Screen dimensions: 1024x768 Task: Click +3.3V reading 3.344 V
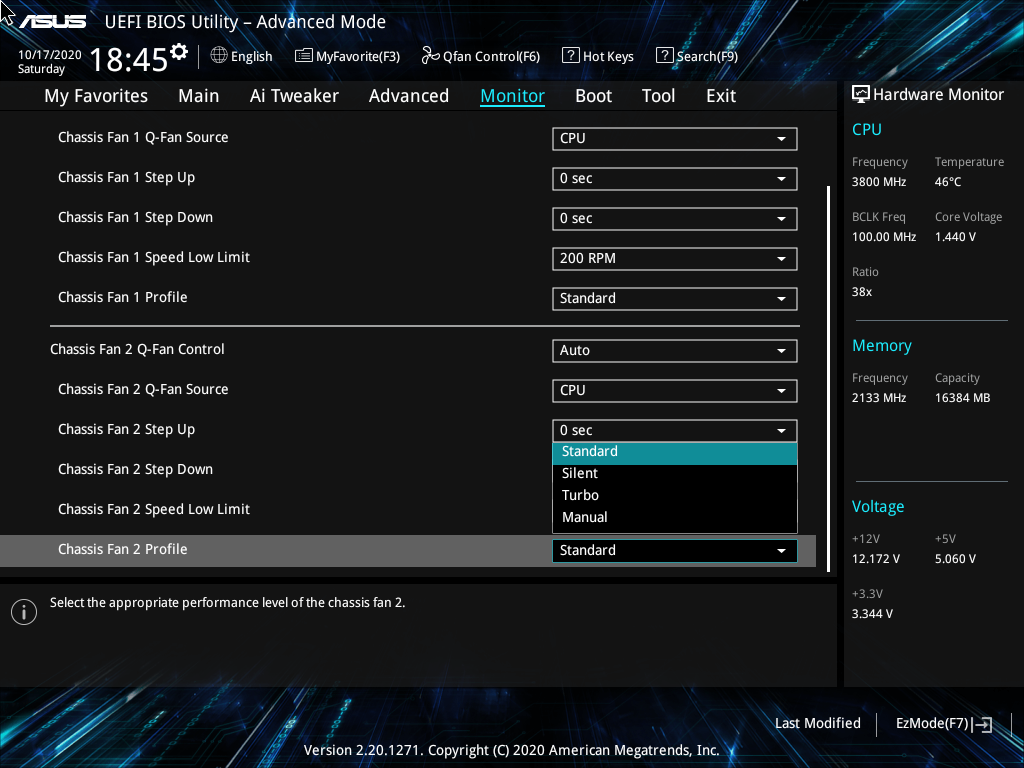(872, 614)
